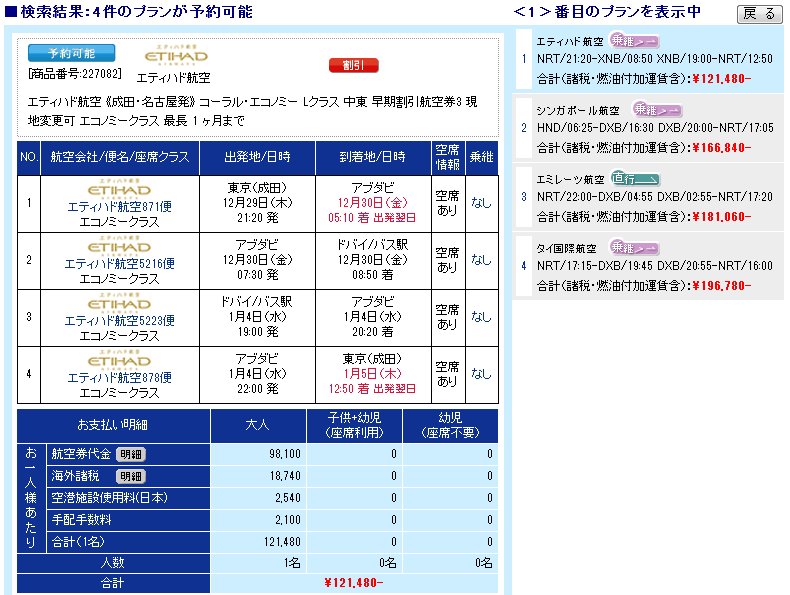Open the エティハド航空5216便 flight link
Viewport: 790px width, 595px height.
coord(119,263)
